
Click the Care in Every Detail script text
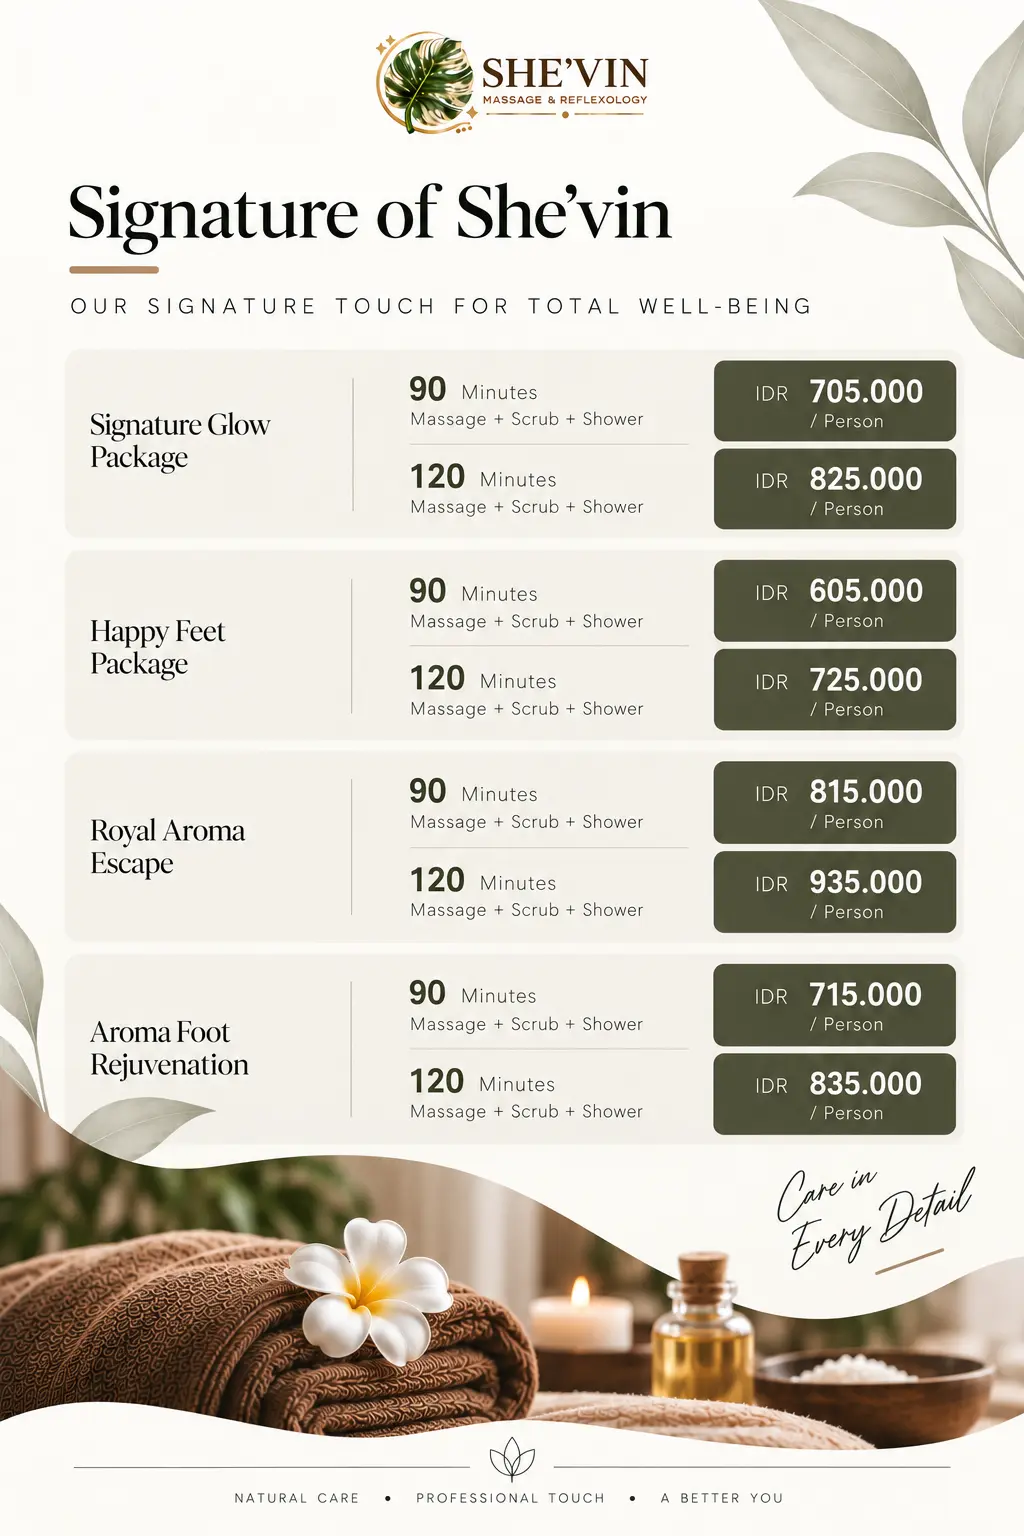pos(874,1218)
